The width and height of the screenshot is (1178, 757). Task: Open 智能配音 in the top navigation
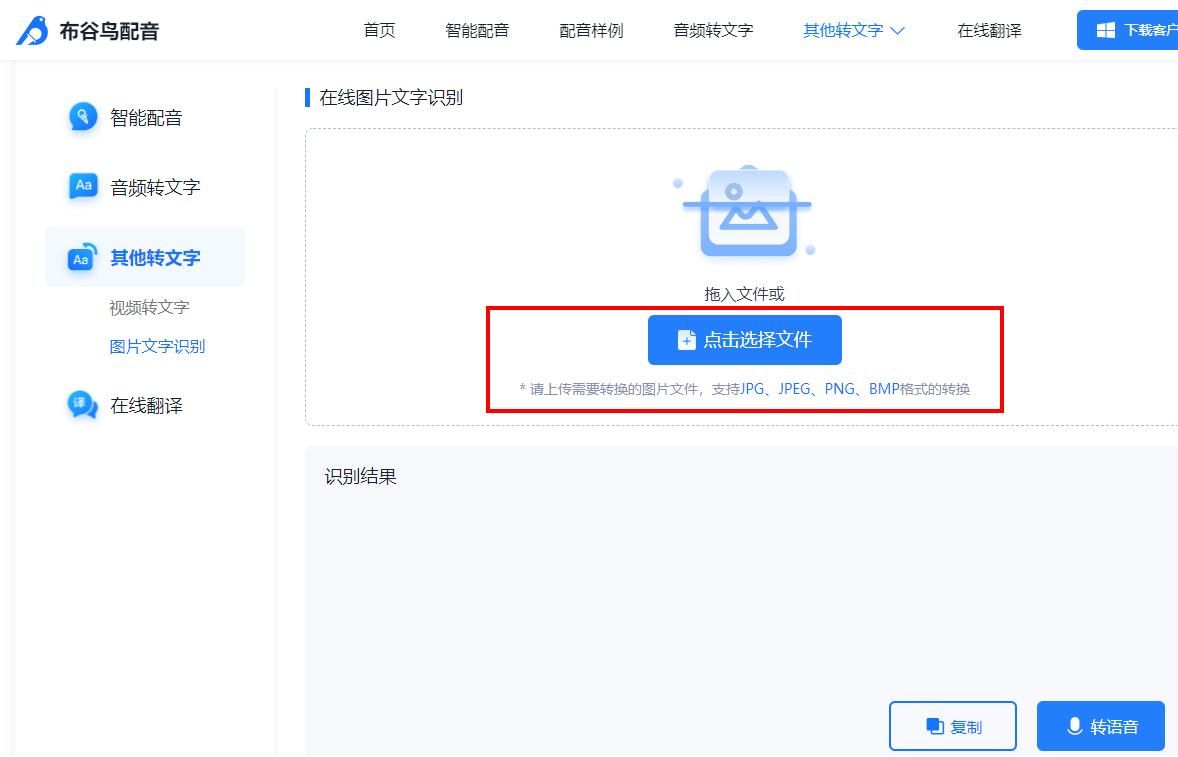point(477,30)
